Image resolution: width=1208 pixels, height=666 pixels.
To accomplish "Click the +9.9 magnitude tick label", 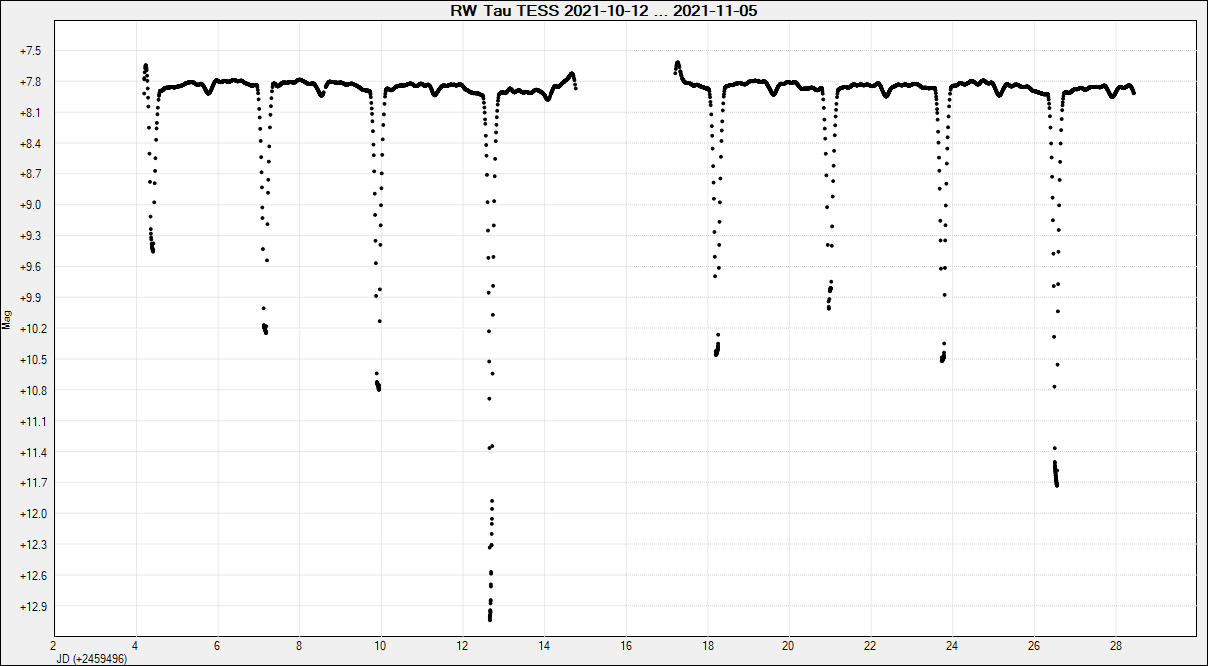I will click(x=30, y=298).
